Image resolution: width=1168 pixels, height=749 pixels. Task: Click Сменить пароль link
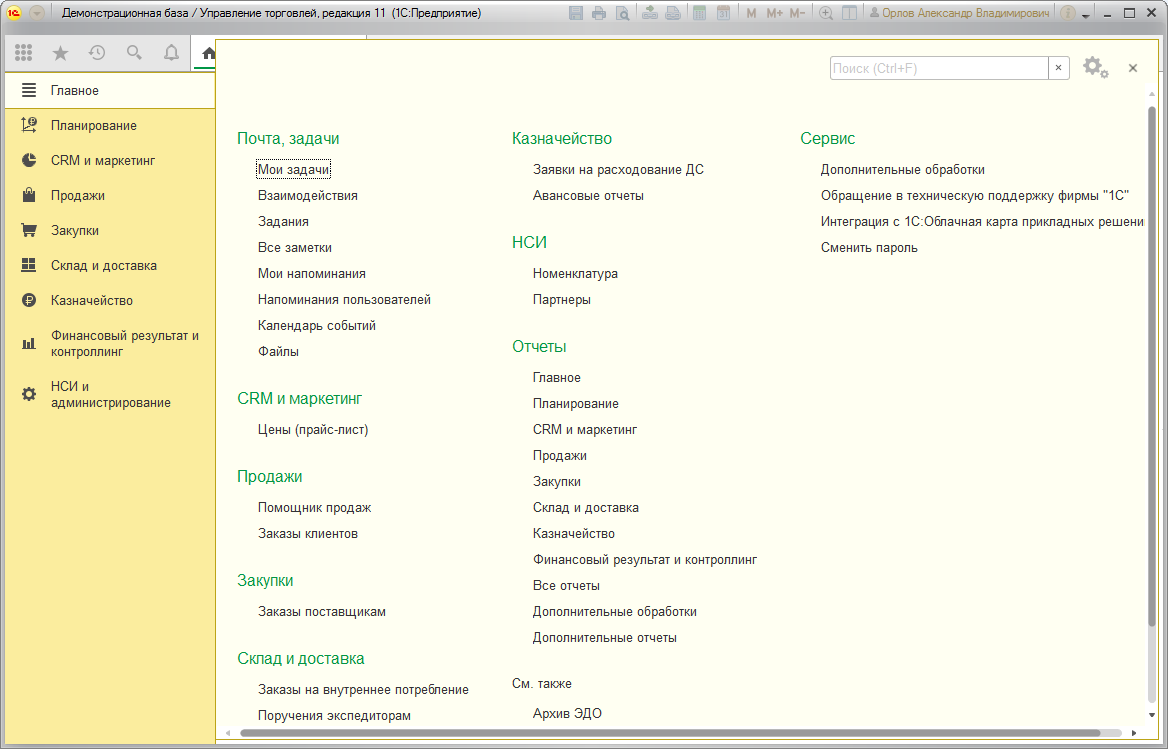[x=869, y=248]
